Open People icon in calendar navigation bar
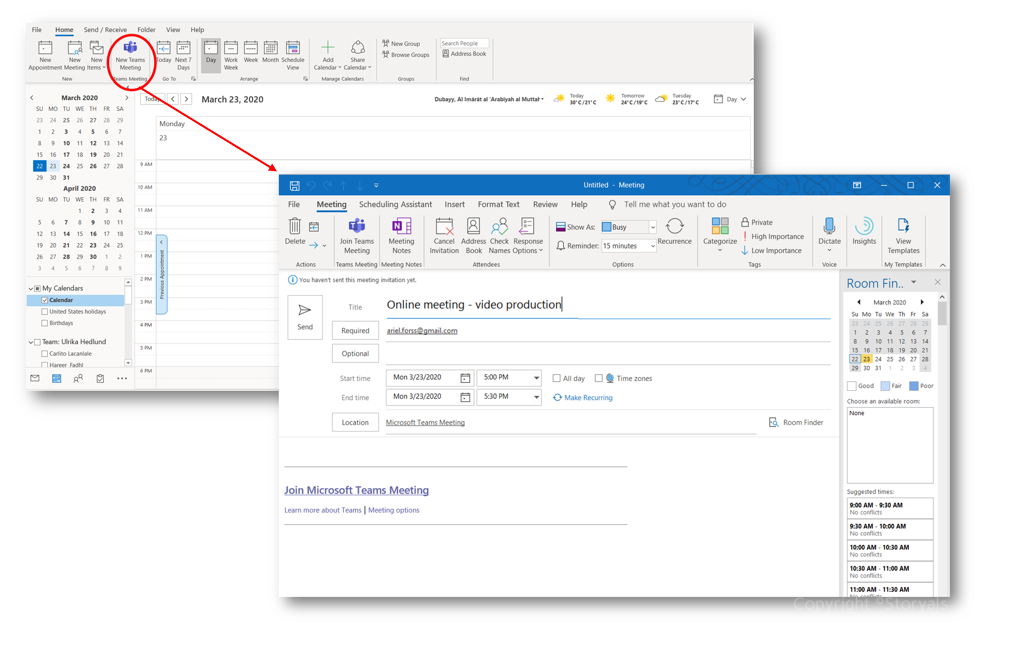The width and height of the screenshot is (1020, 650). (78, 378)
